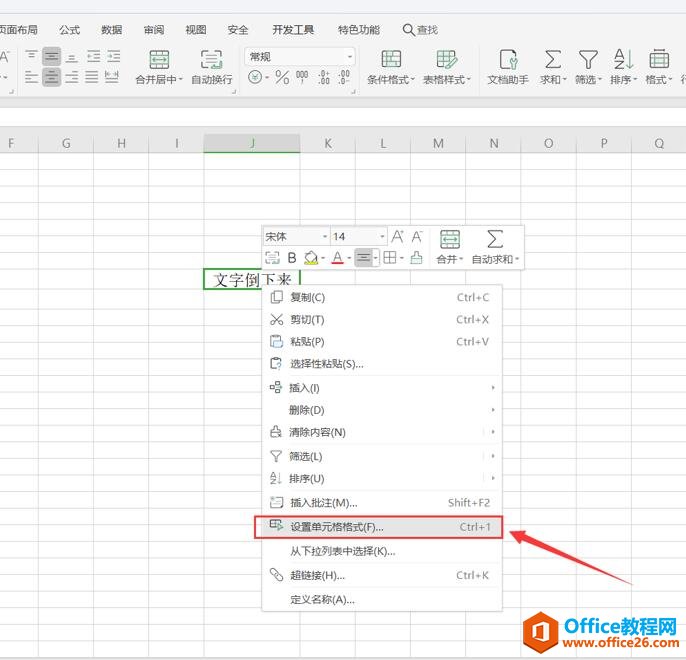The height and width of the screenshot is (660, 686).
Task: Click the mini toolbar format painter icon
Action: (416, 258)
